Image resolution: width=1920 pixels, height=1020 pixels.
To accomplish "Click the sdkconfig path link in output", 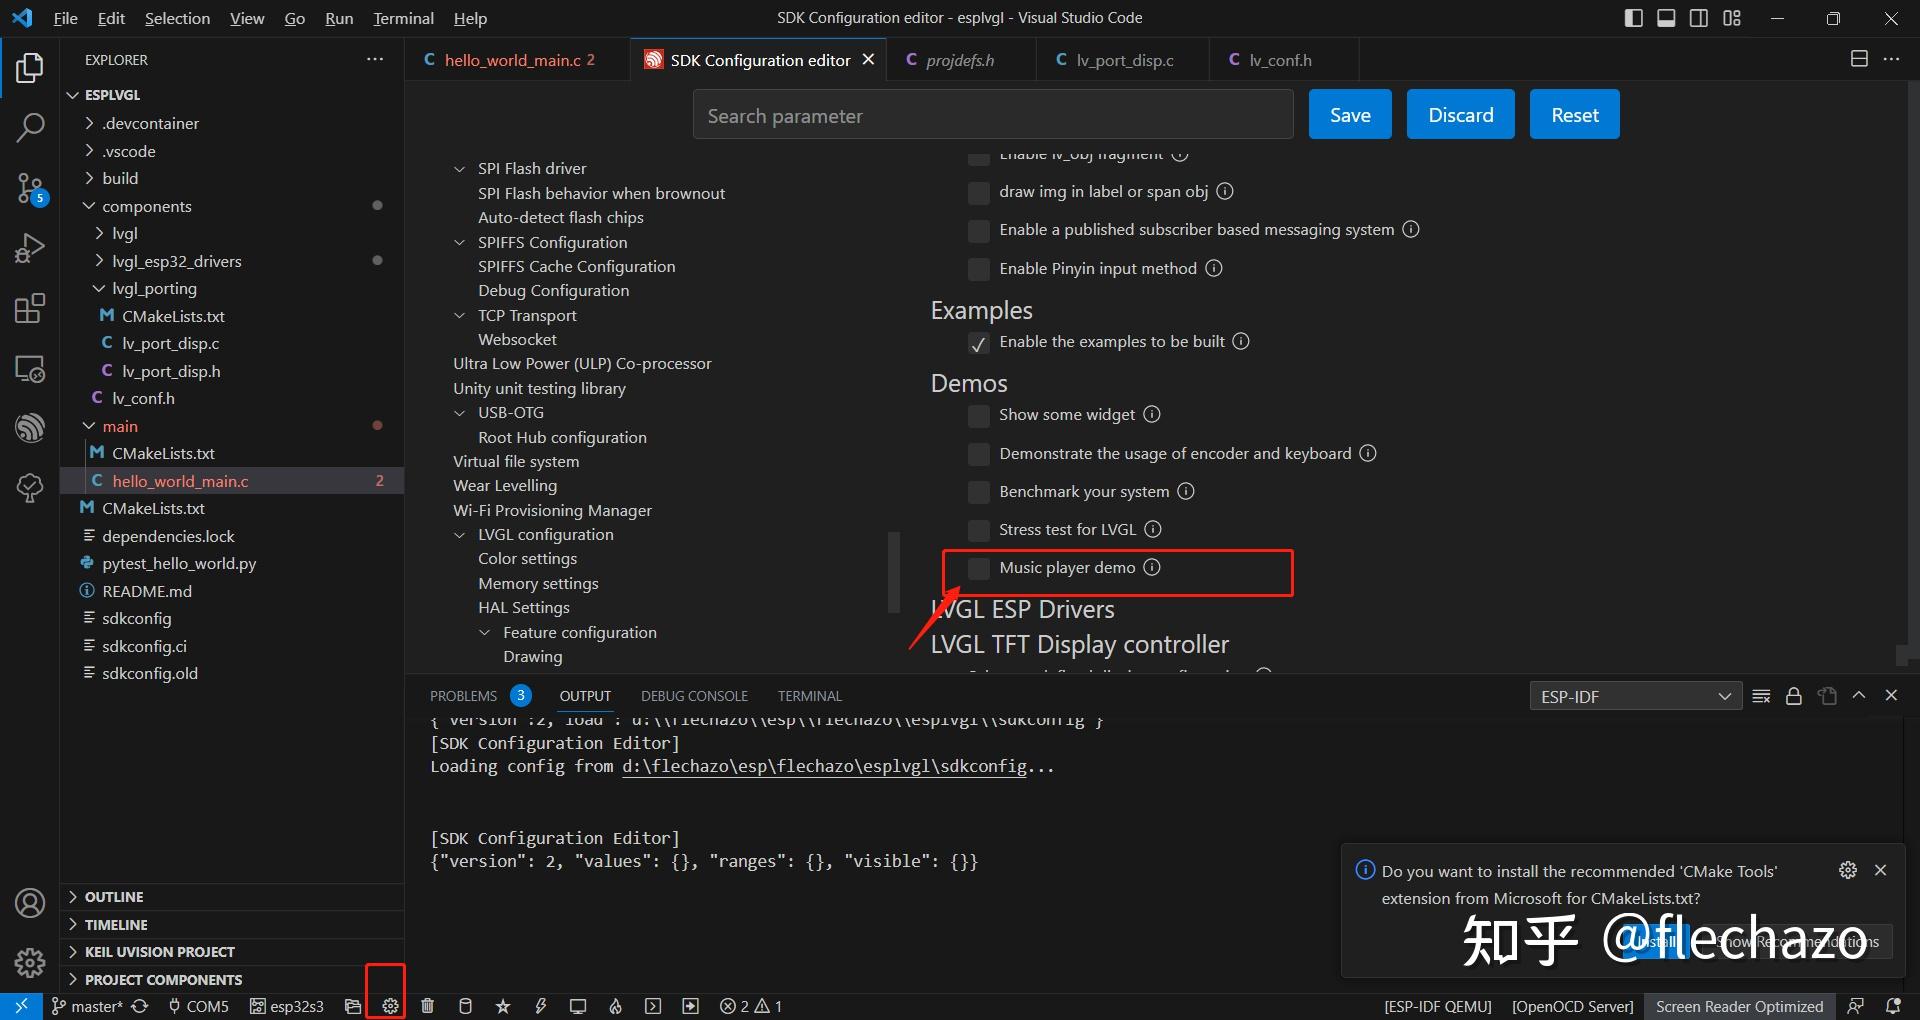I will coord(824,766).
